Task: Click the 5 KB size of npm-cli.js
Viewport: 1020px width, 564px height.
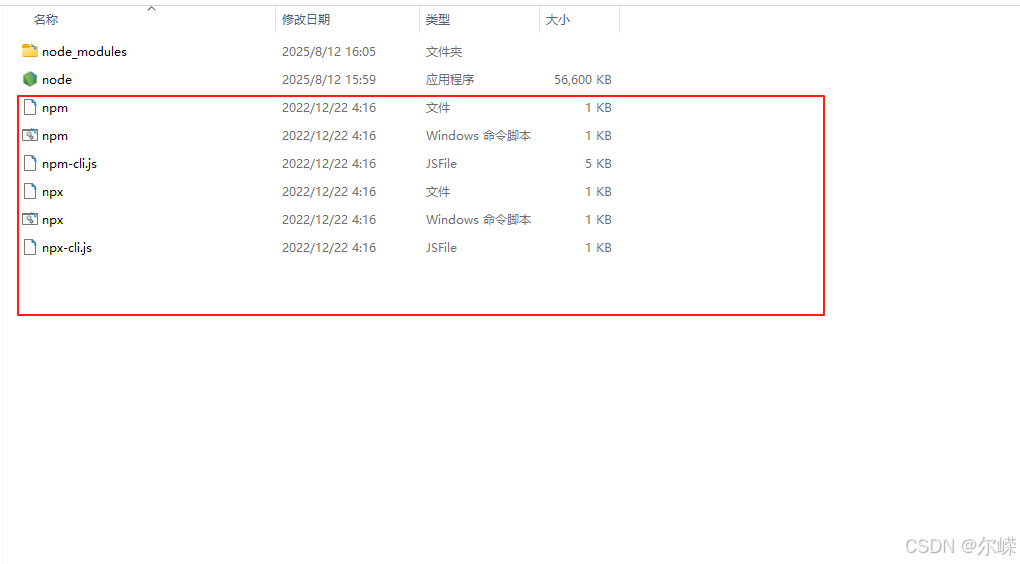Action: (x=598, y=163)
